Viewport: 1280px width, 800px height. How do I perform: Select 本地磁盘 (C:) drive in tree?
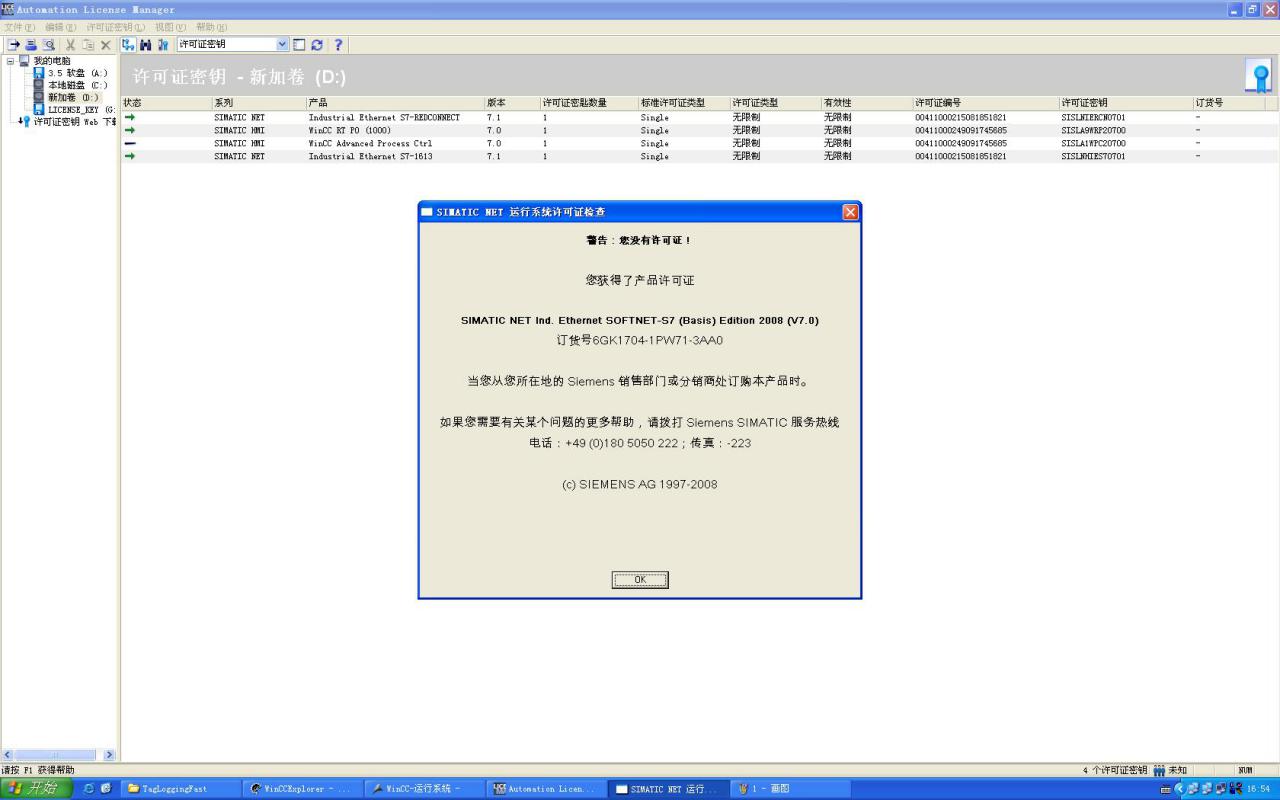click(x=77, y=85)
